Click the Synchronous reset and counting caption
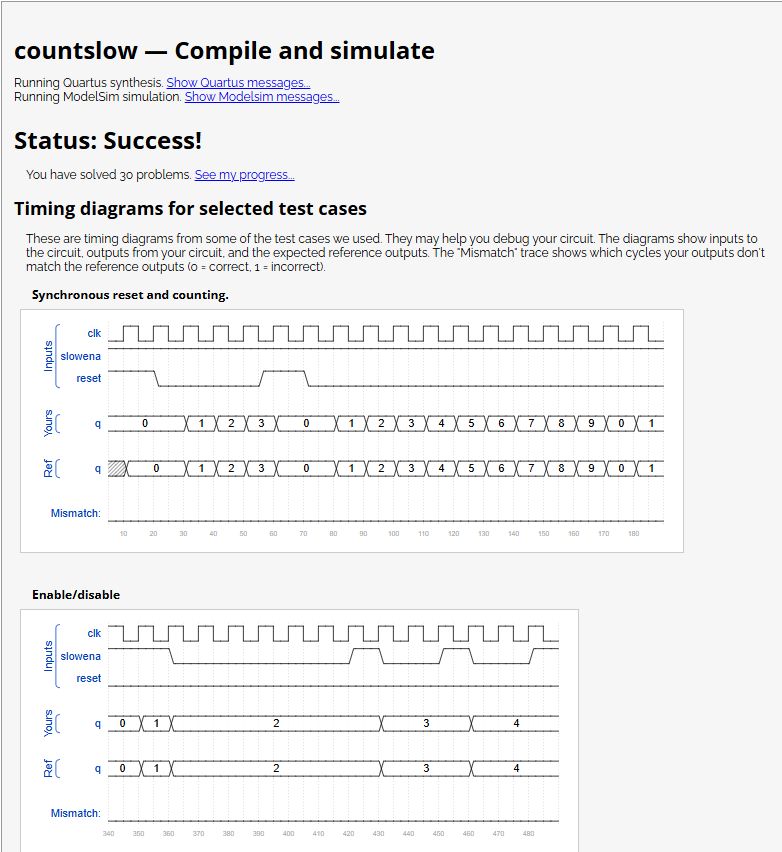 pos(132,295)
